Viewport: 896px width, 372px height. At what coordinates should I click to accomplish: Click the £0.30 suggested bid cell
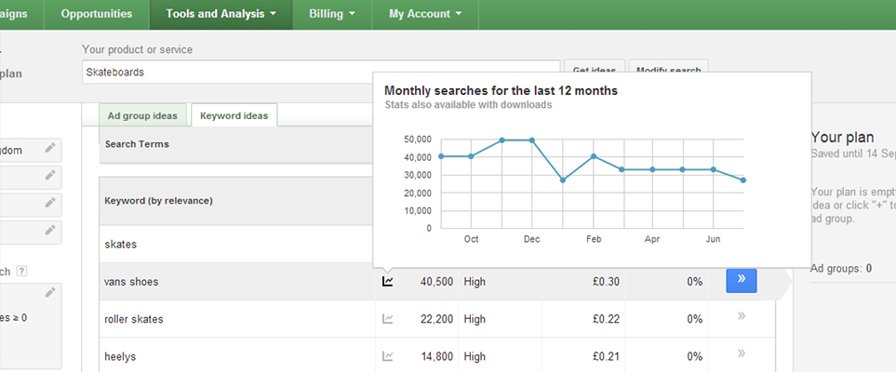pyautogui.click(x=606, y=282)
